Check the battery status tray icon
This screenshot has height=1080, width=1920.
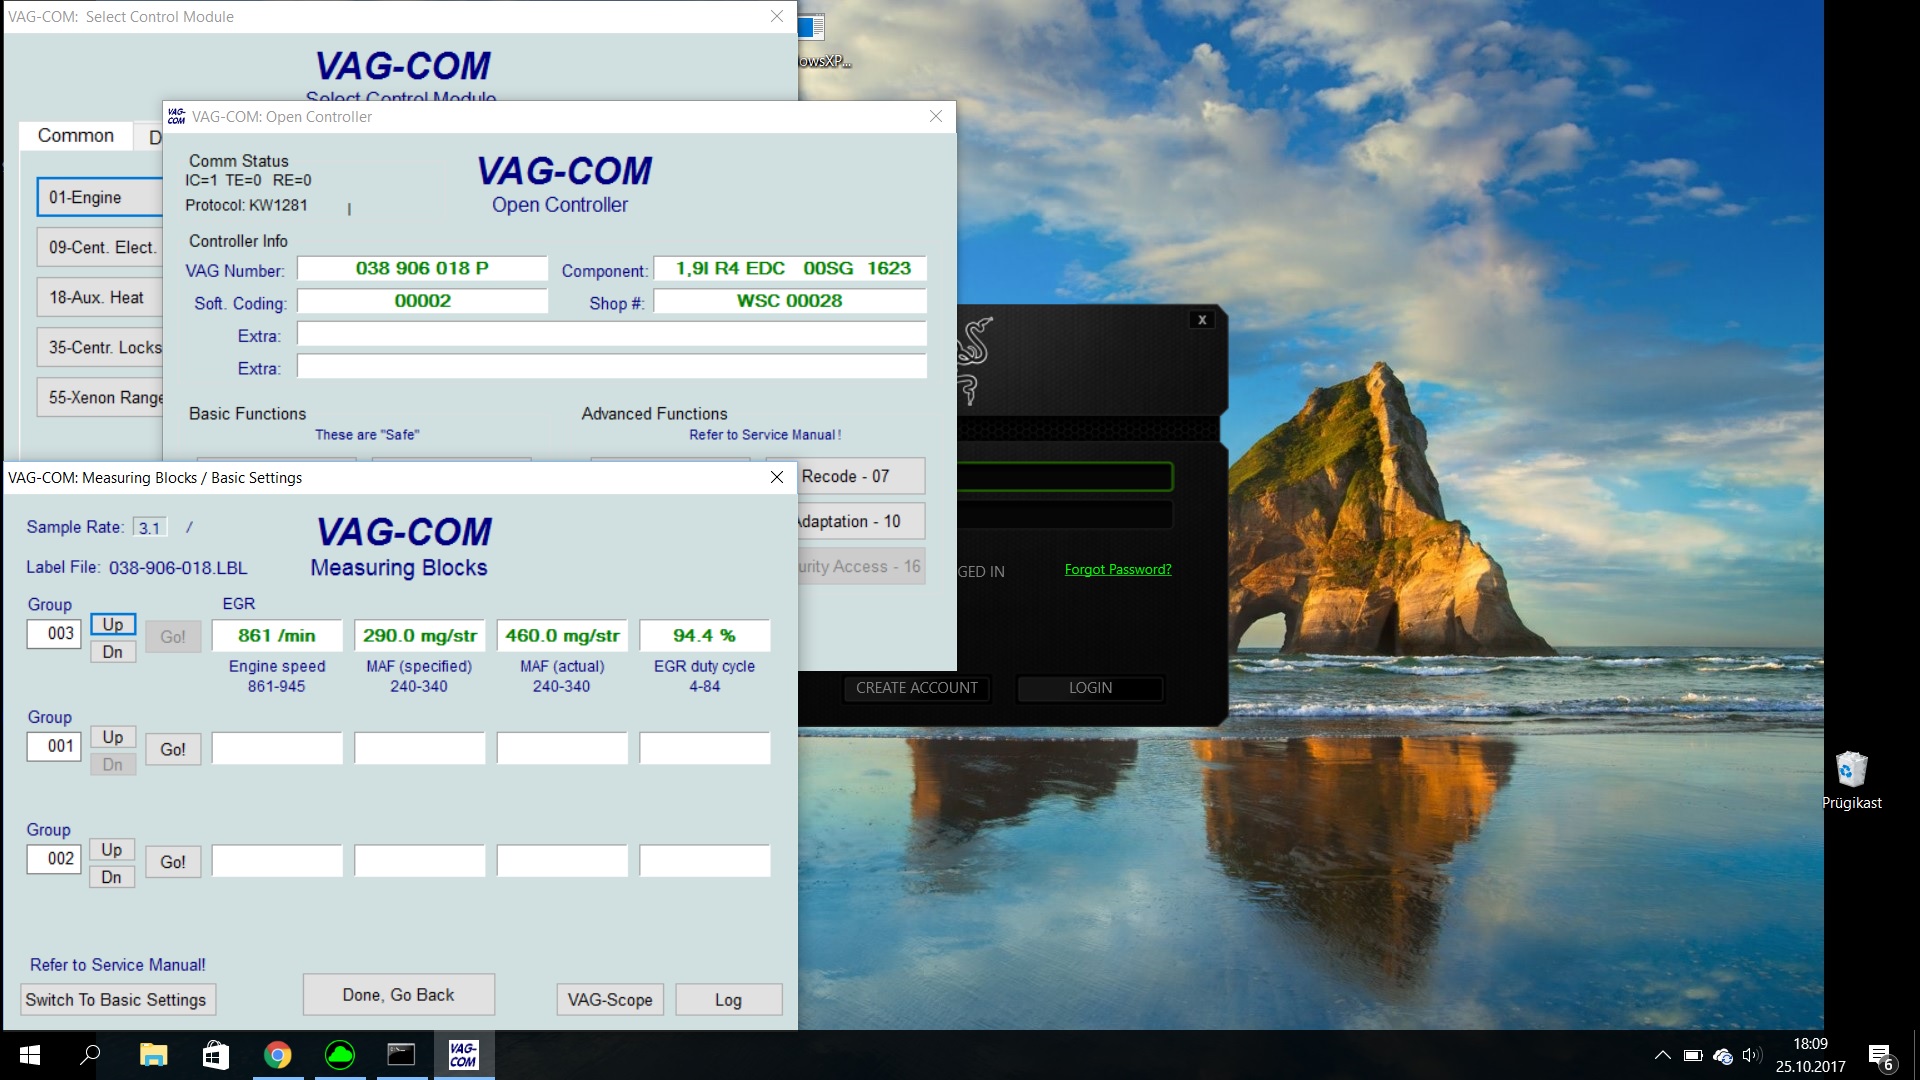[x=1692, y=1055]
